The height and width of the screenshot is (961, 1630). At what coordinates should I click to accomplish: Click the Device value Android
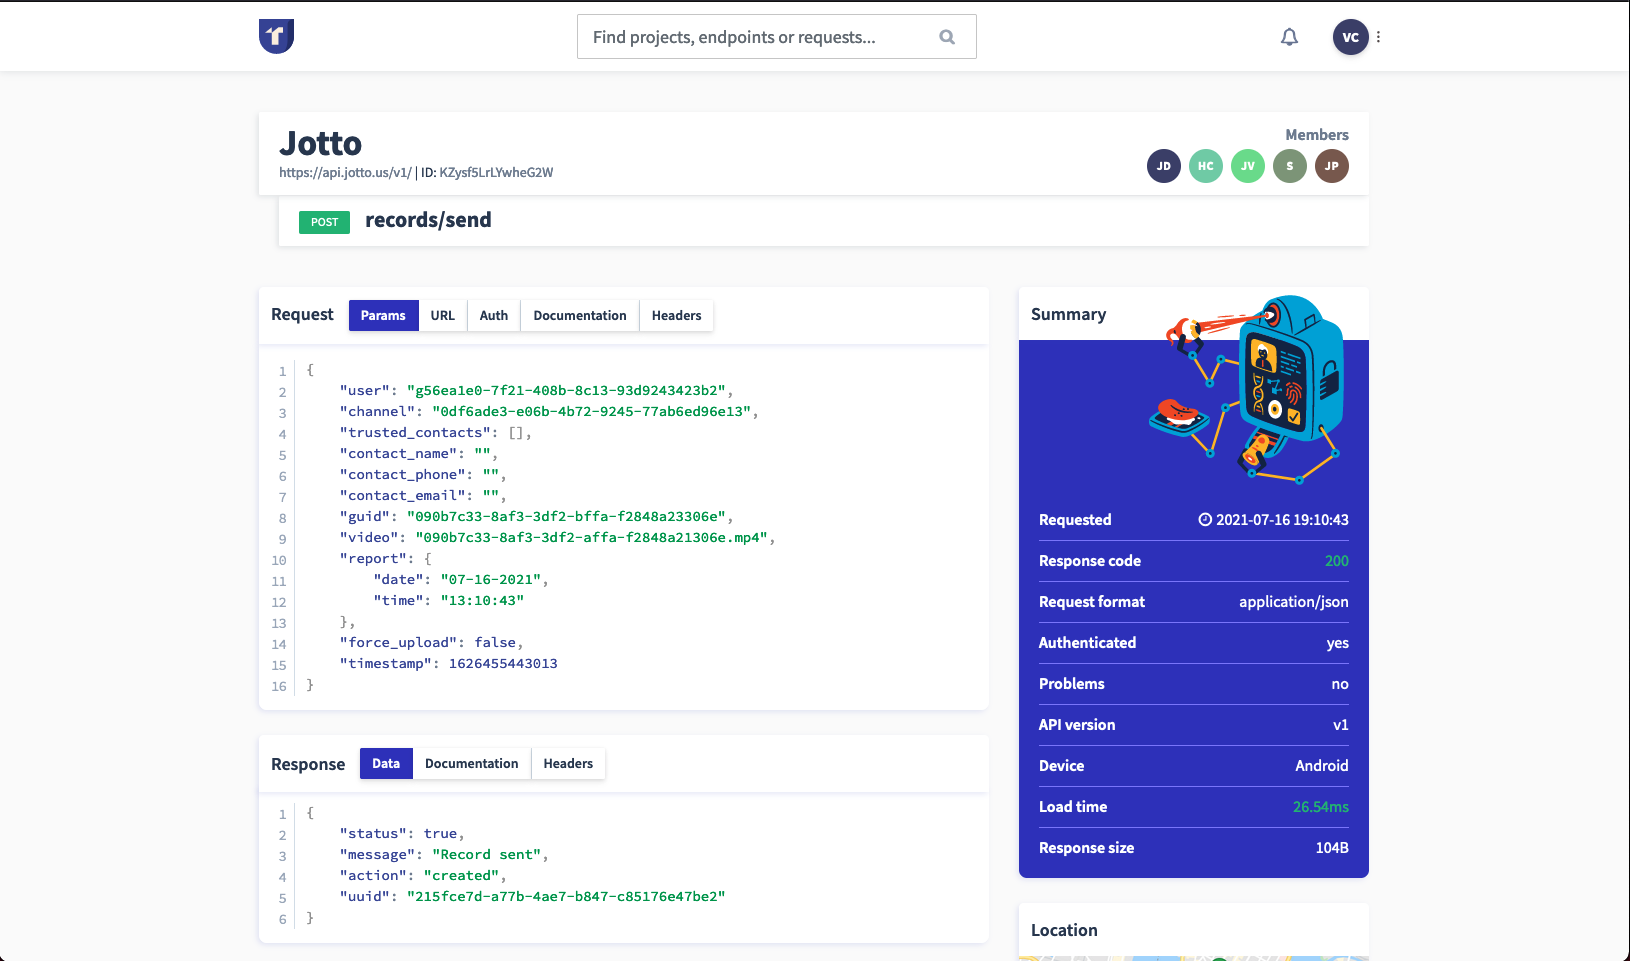click(1322, 766)
